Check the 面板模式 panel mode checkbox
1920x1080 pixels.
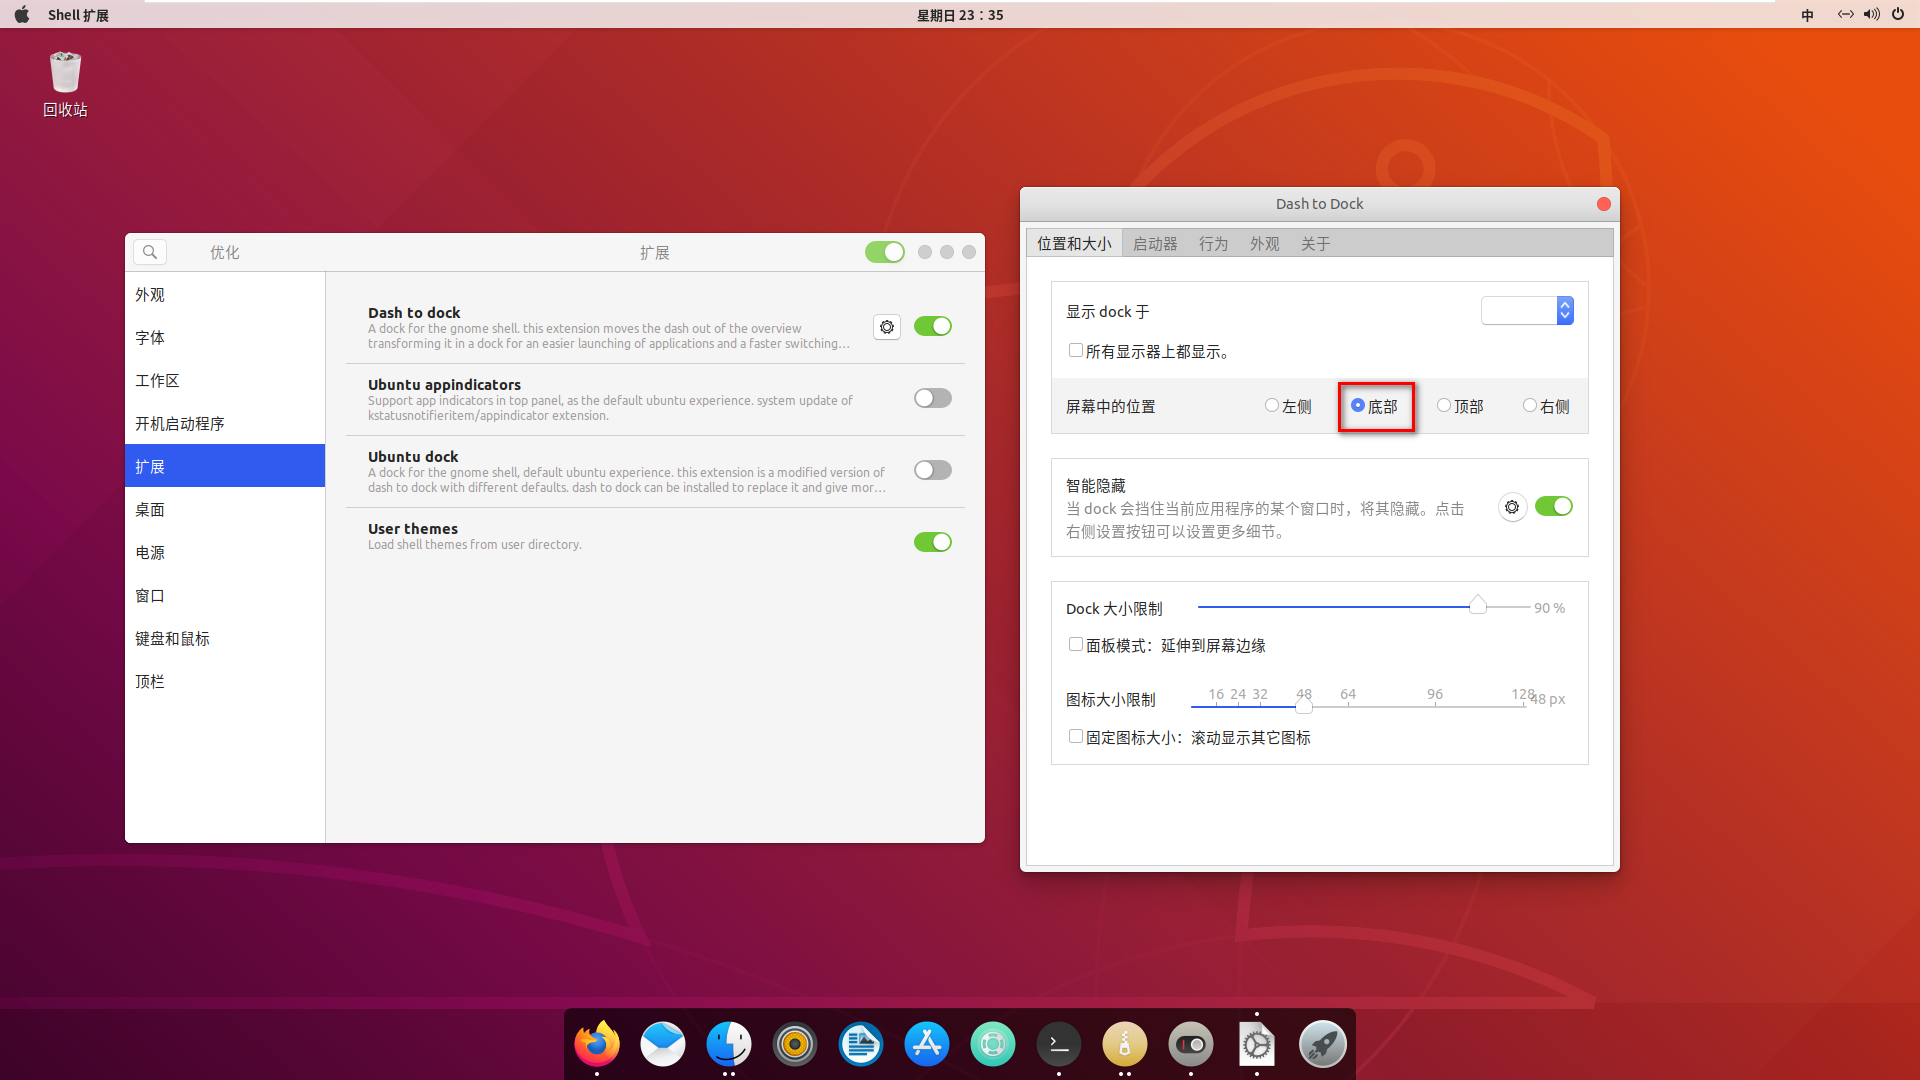click(1075, 644)
